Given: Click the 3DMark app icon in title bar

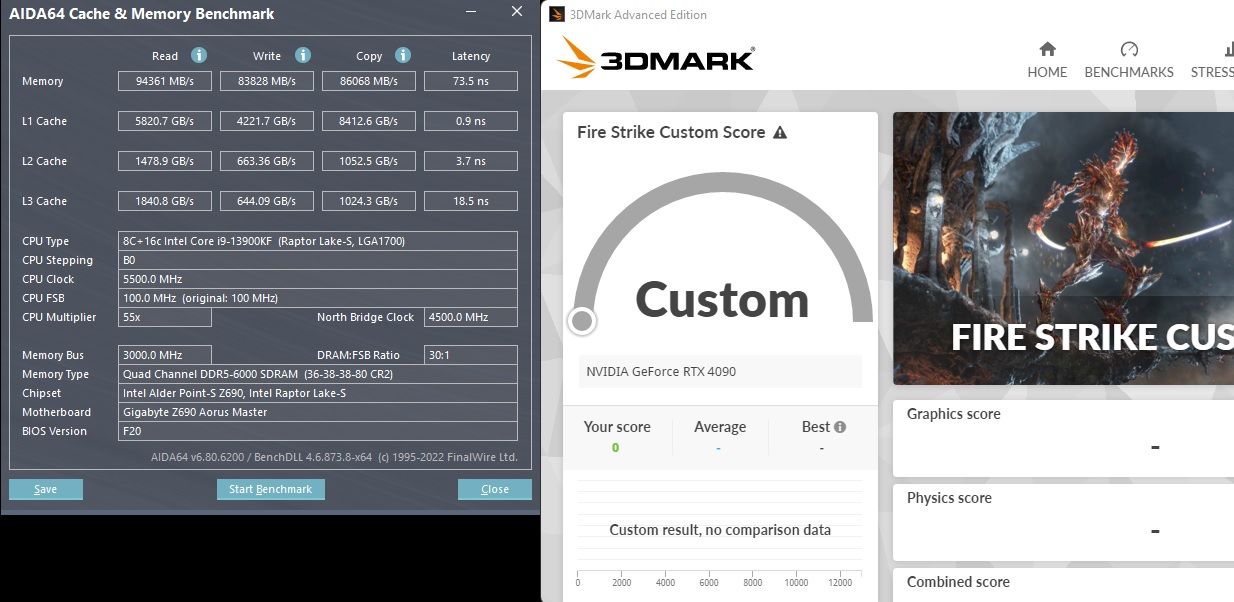Looking at the screenshot, I should click(x=557, y=15).
